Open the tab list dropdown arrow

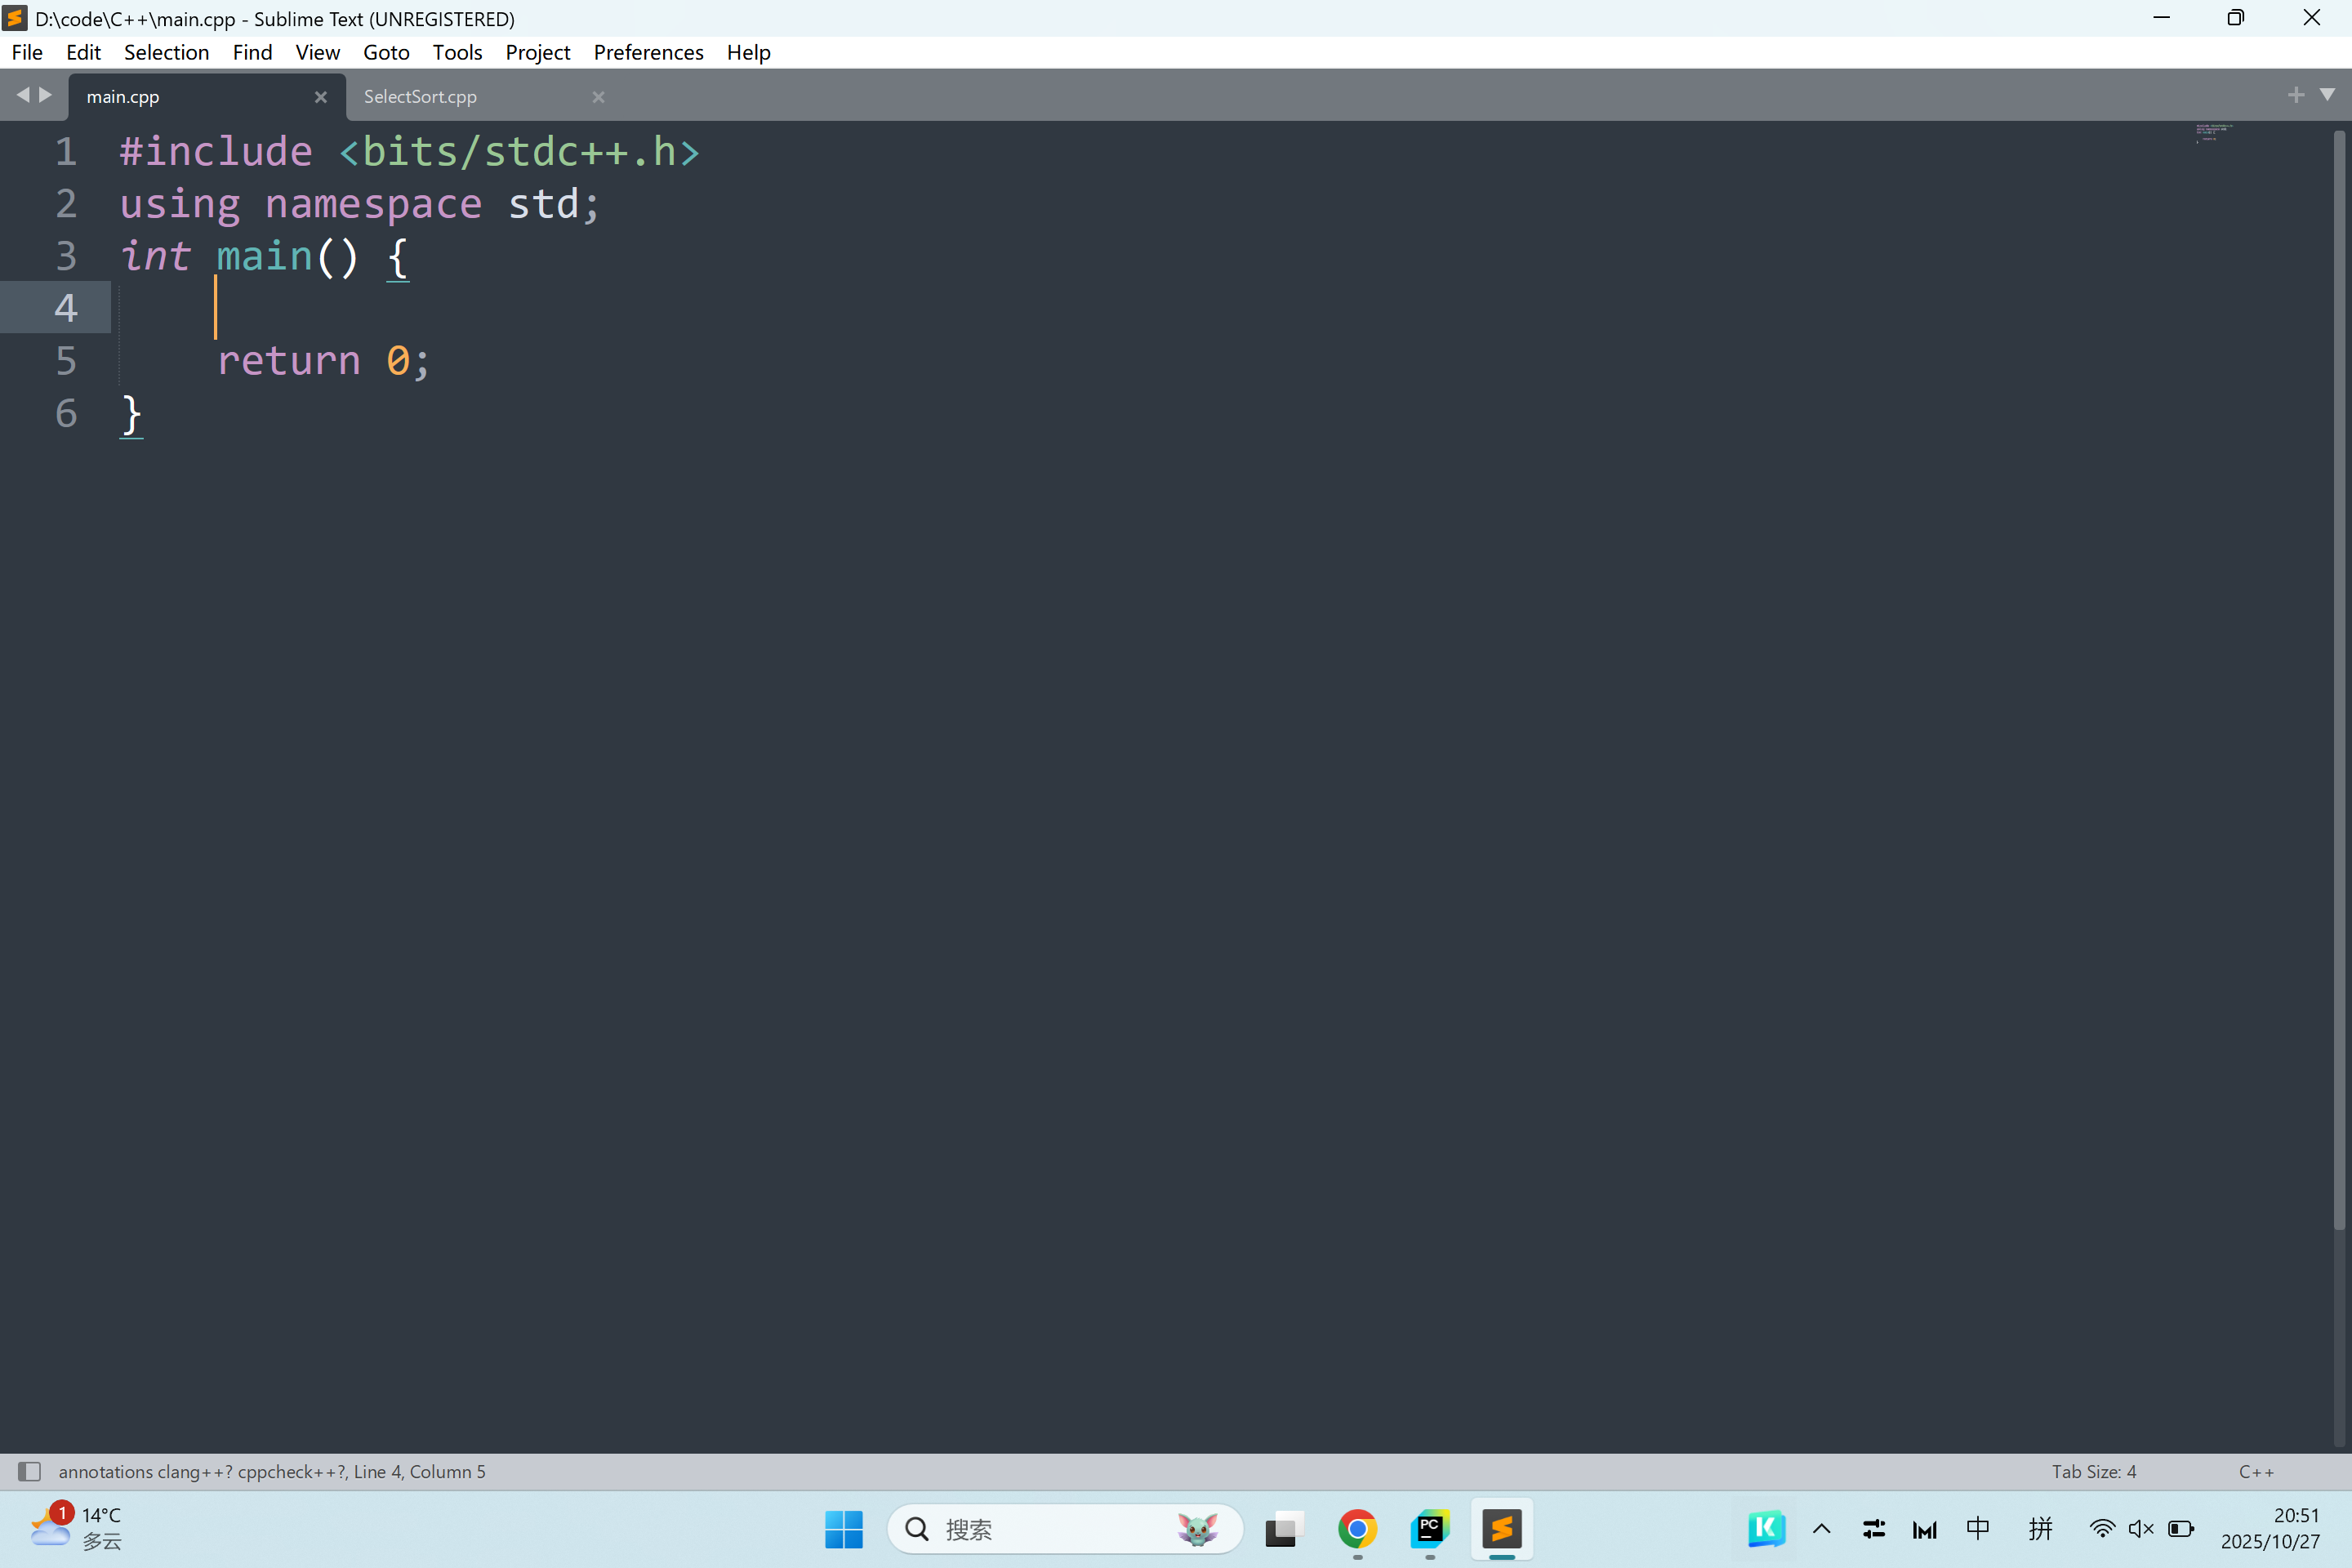point(2327,95)
